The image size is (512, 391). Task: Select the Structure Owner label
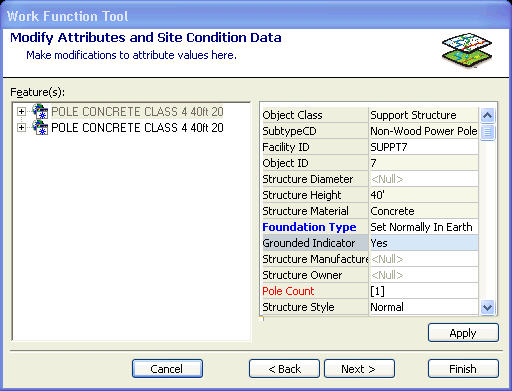[x=315, y=275]
